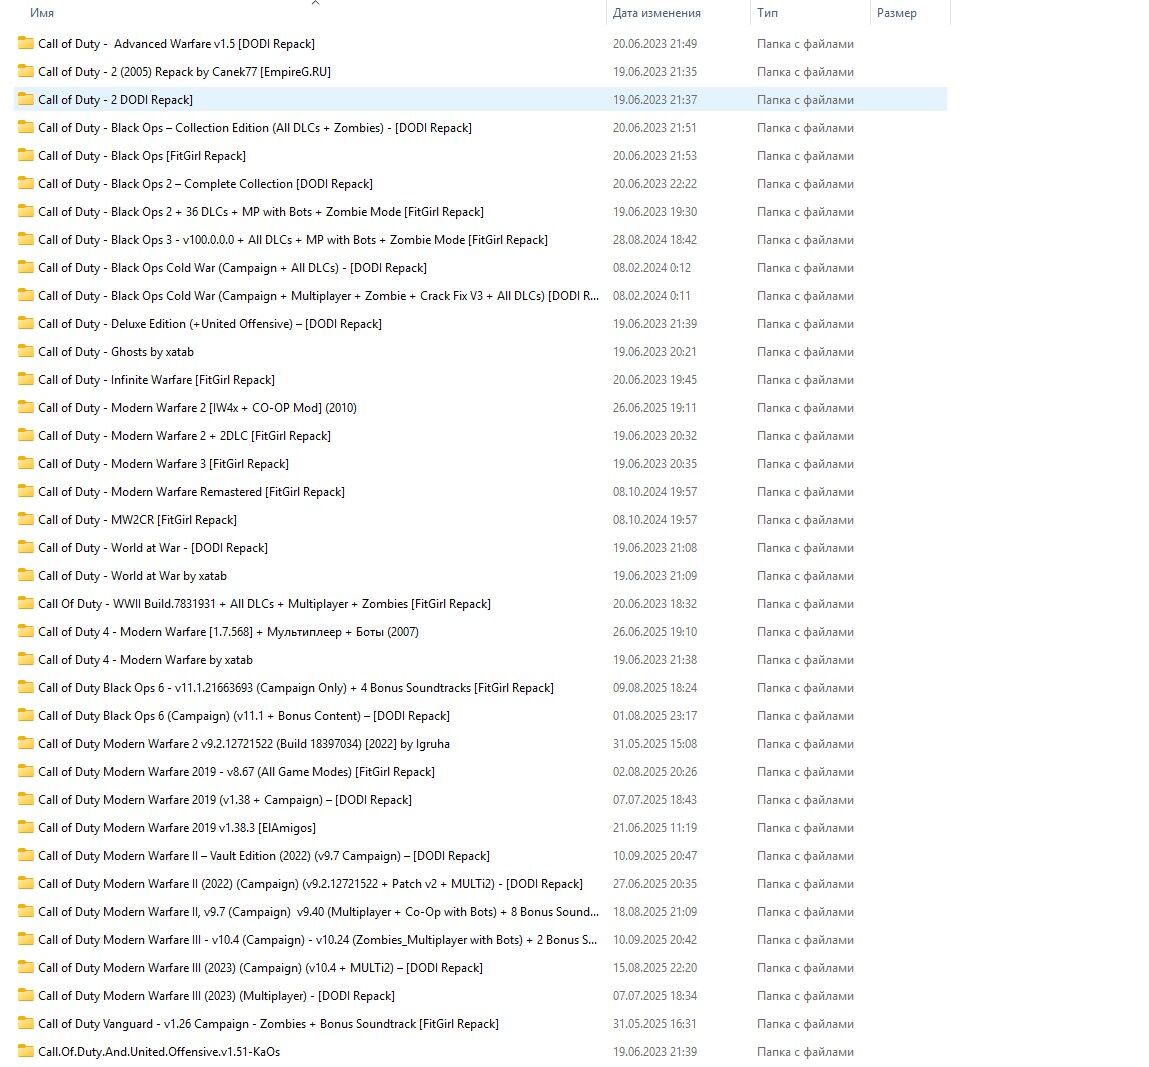Click date 28.08.2024 18:42 of the Black Ops 3 row

(x=654, y=240)
